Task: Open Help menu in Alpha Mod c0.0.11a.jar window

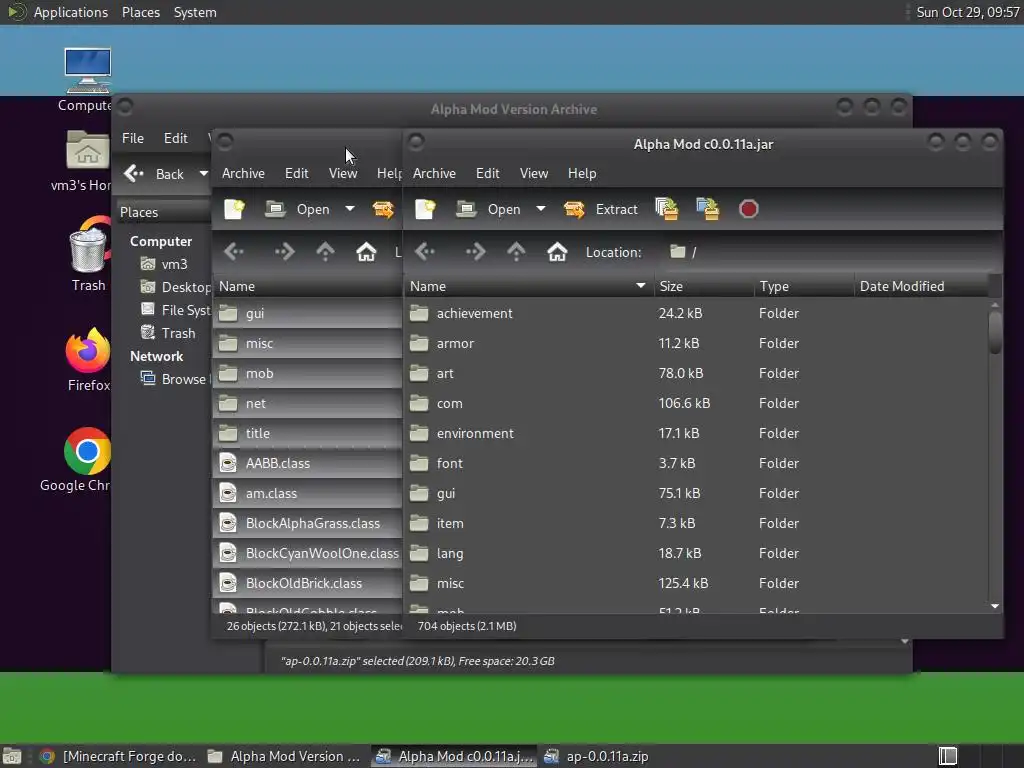Action: (582, 173)
